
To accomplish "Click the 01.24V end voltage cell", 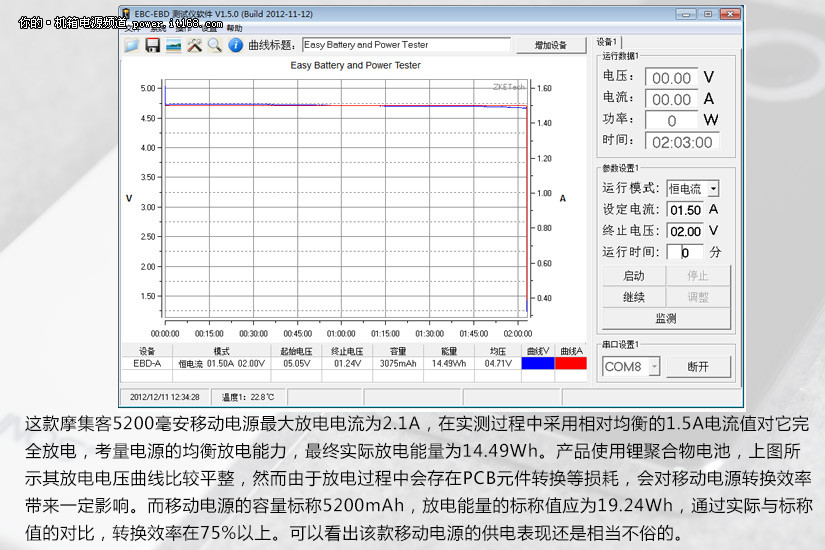I will 347,364.
